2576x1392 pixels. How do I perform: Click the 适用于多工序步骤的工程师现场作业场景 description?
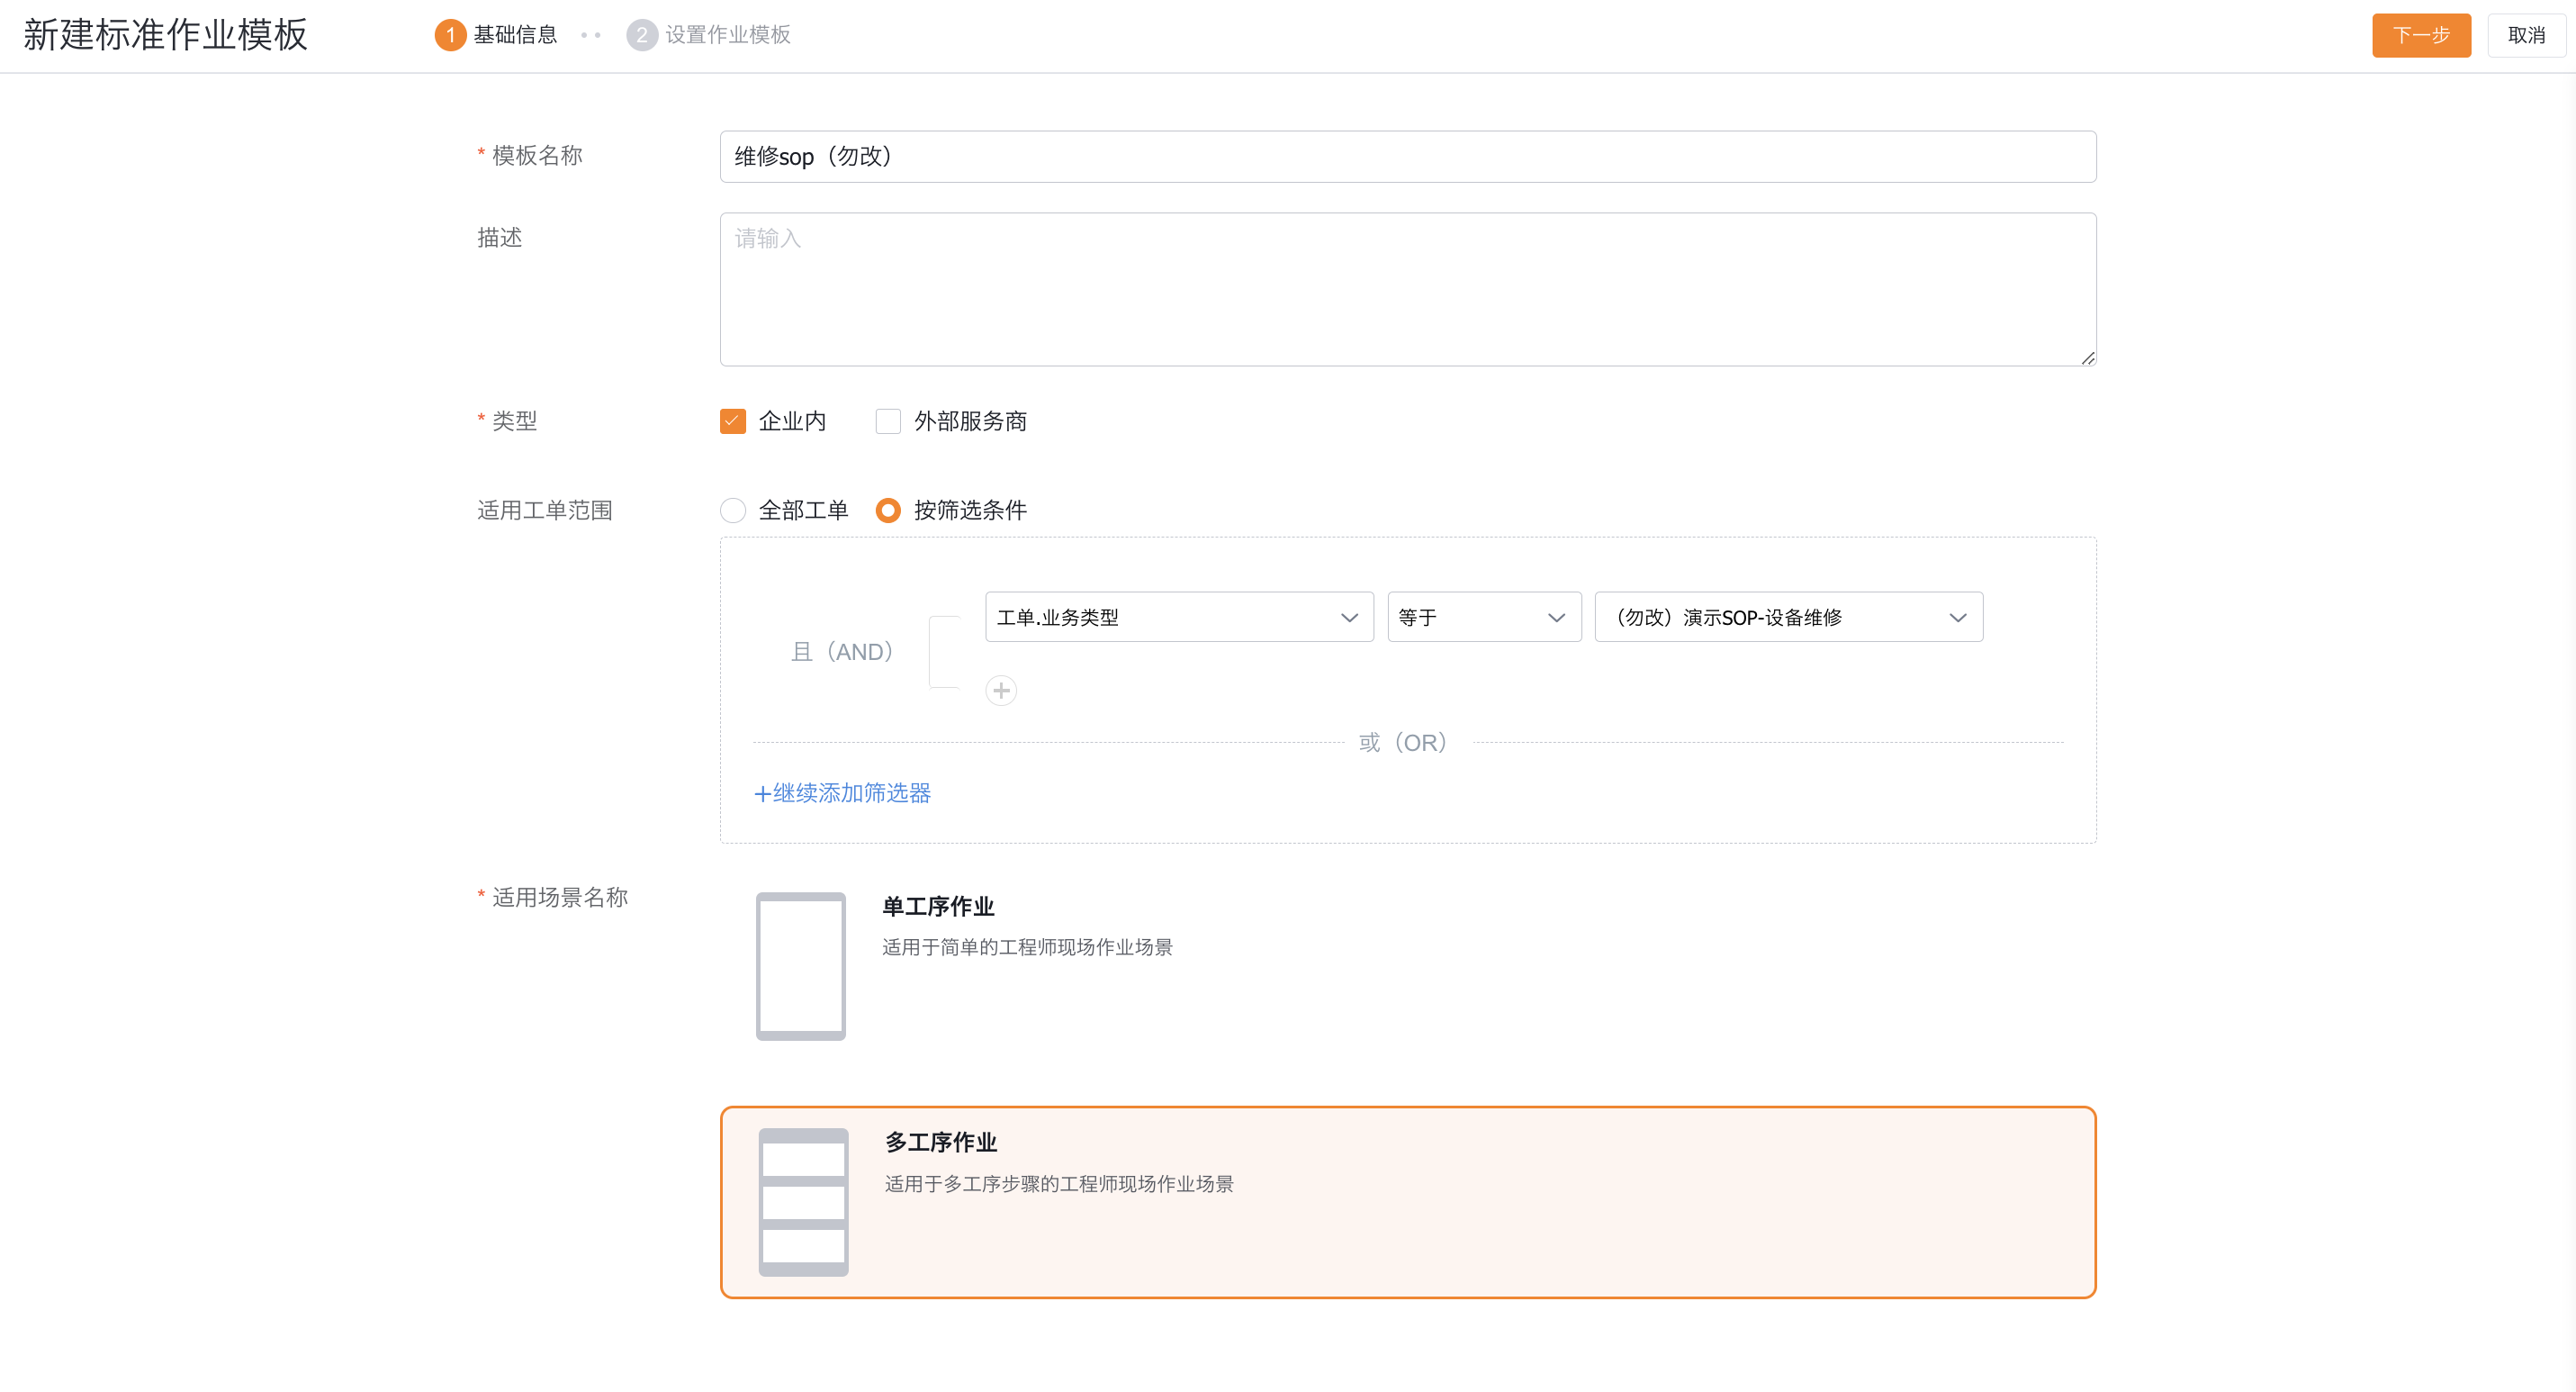(x=1059, y=1184)
